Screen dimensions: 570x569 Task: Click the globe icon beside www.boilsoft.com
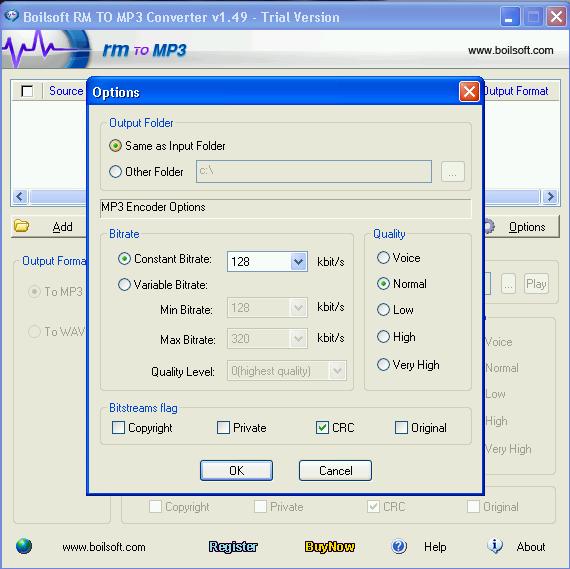[24, 546]
